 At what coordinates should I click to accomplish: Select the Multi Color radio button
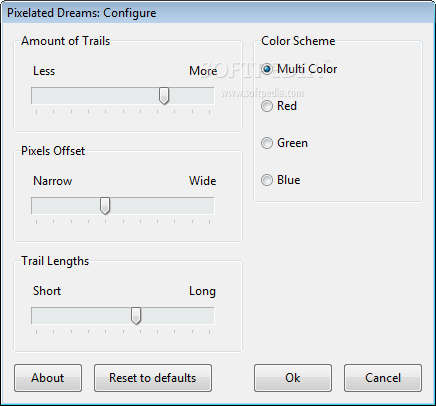[267, 69]
